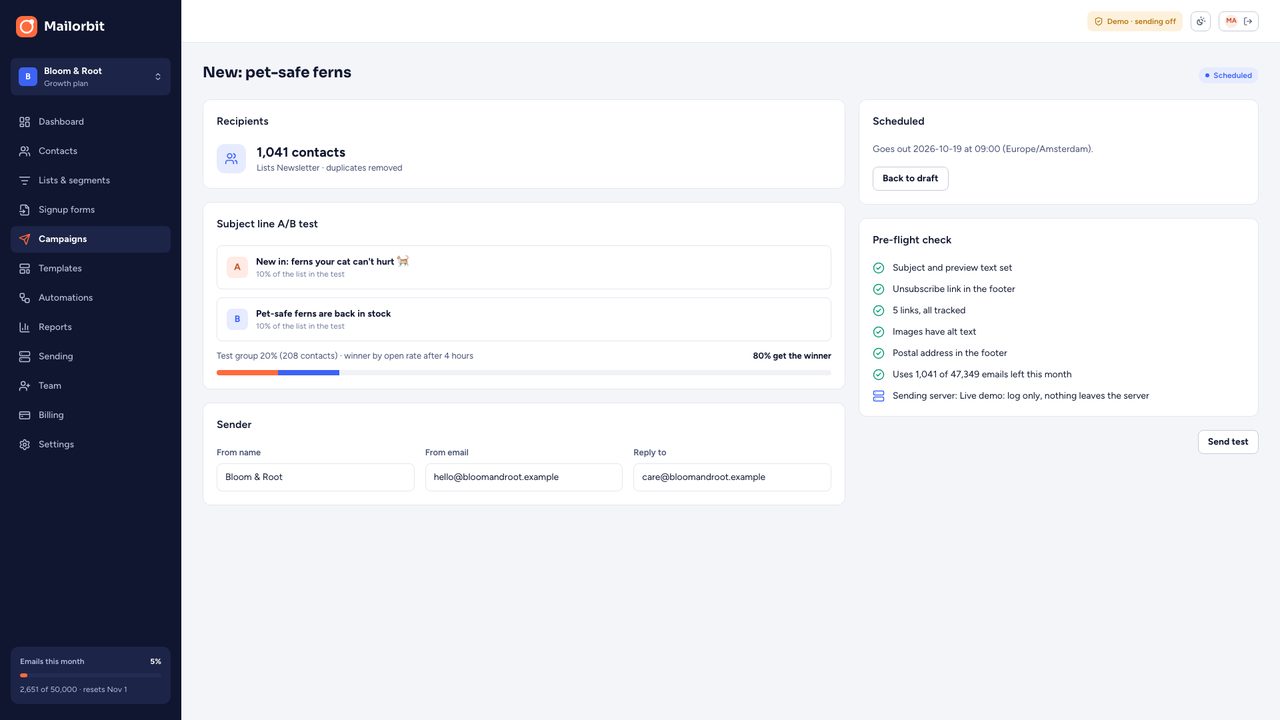1280x720 pixels.
Task: Click the log out arrow icon
Action: point(1248,21)
